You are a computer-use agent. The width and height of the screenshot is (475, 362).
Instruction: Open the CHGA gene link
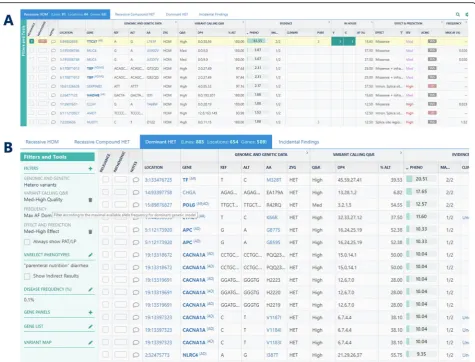click(x=189, y=192)
